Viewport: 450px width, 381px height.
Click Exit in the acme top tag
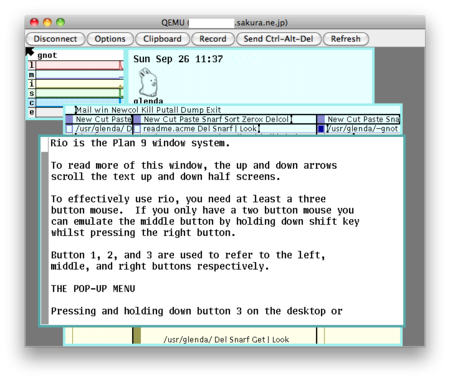click(x=213, y=110)
